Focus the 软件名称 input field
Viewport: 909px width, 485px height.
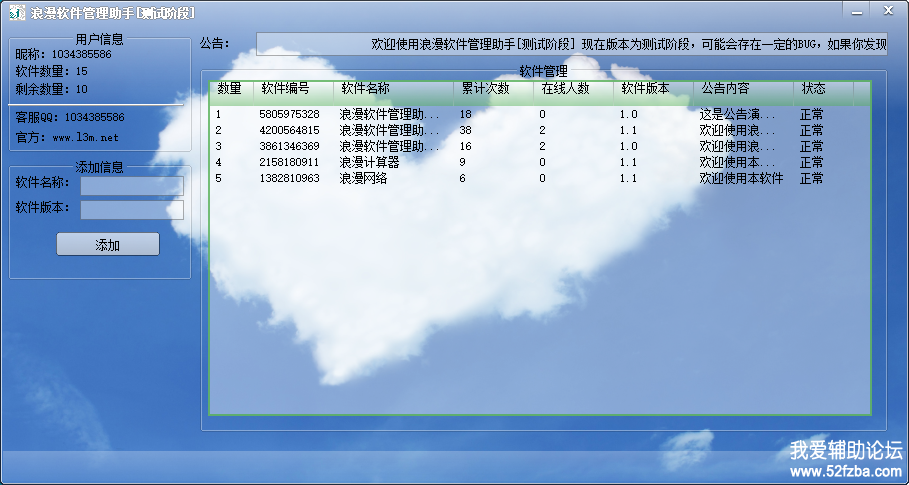[x=132, y=186]
